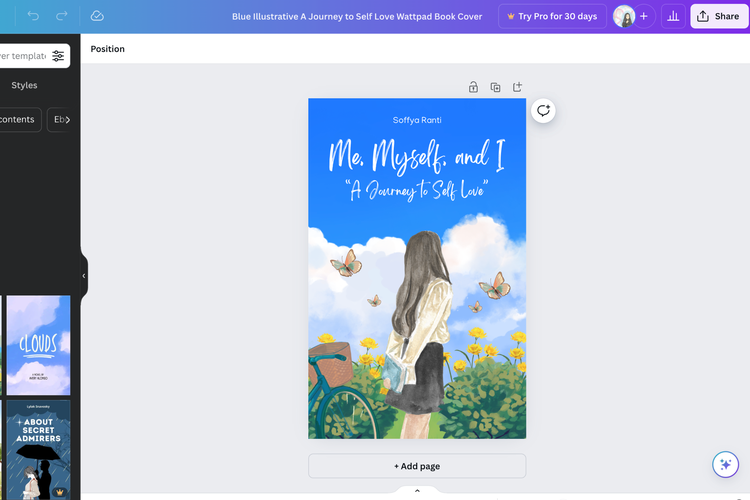This screenshot has height=500, width=750.
Task: Launch the Canva assistant sparkle button
Action: (x=725, y=464)
